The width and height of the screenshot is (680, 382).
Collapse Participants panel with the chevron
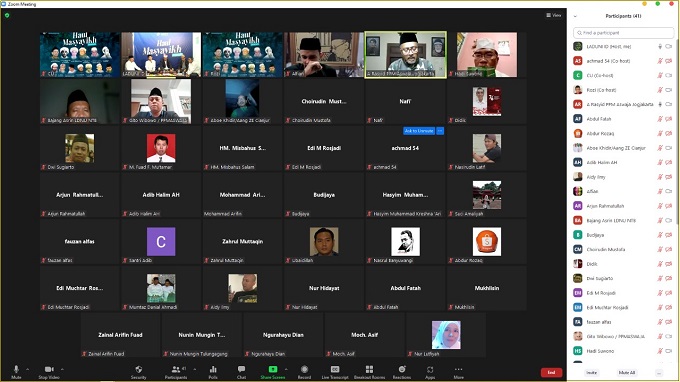click(x=575, y=16)
